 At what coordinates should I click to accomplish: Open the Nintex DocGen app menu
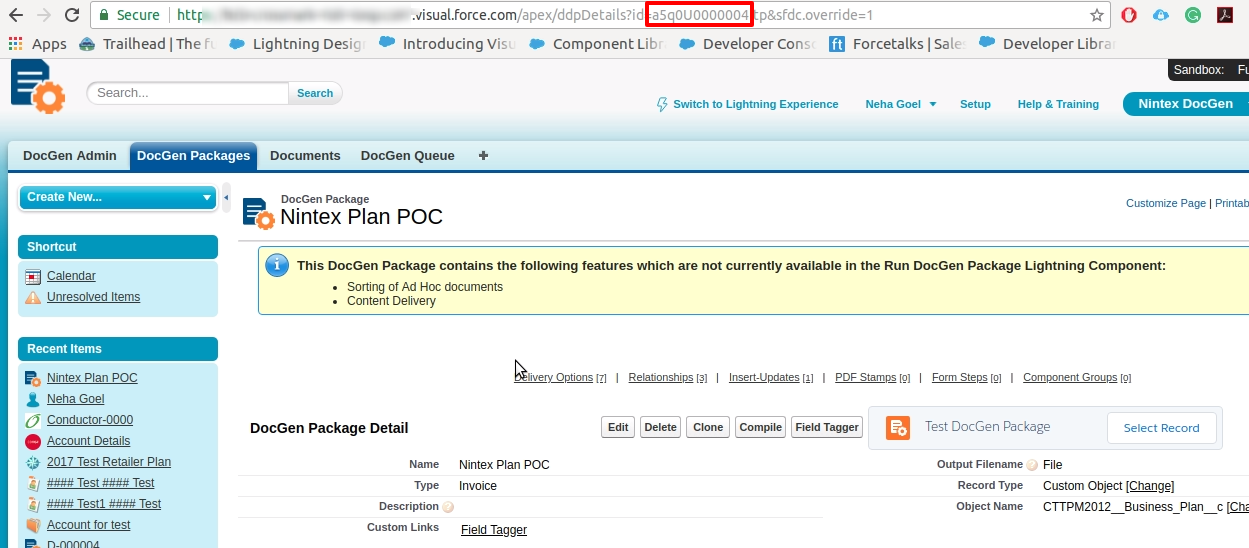point(1185,104)
